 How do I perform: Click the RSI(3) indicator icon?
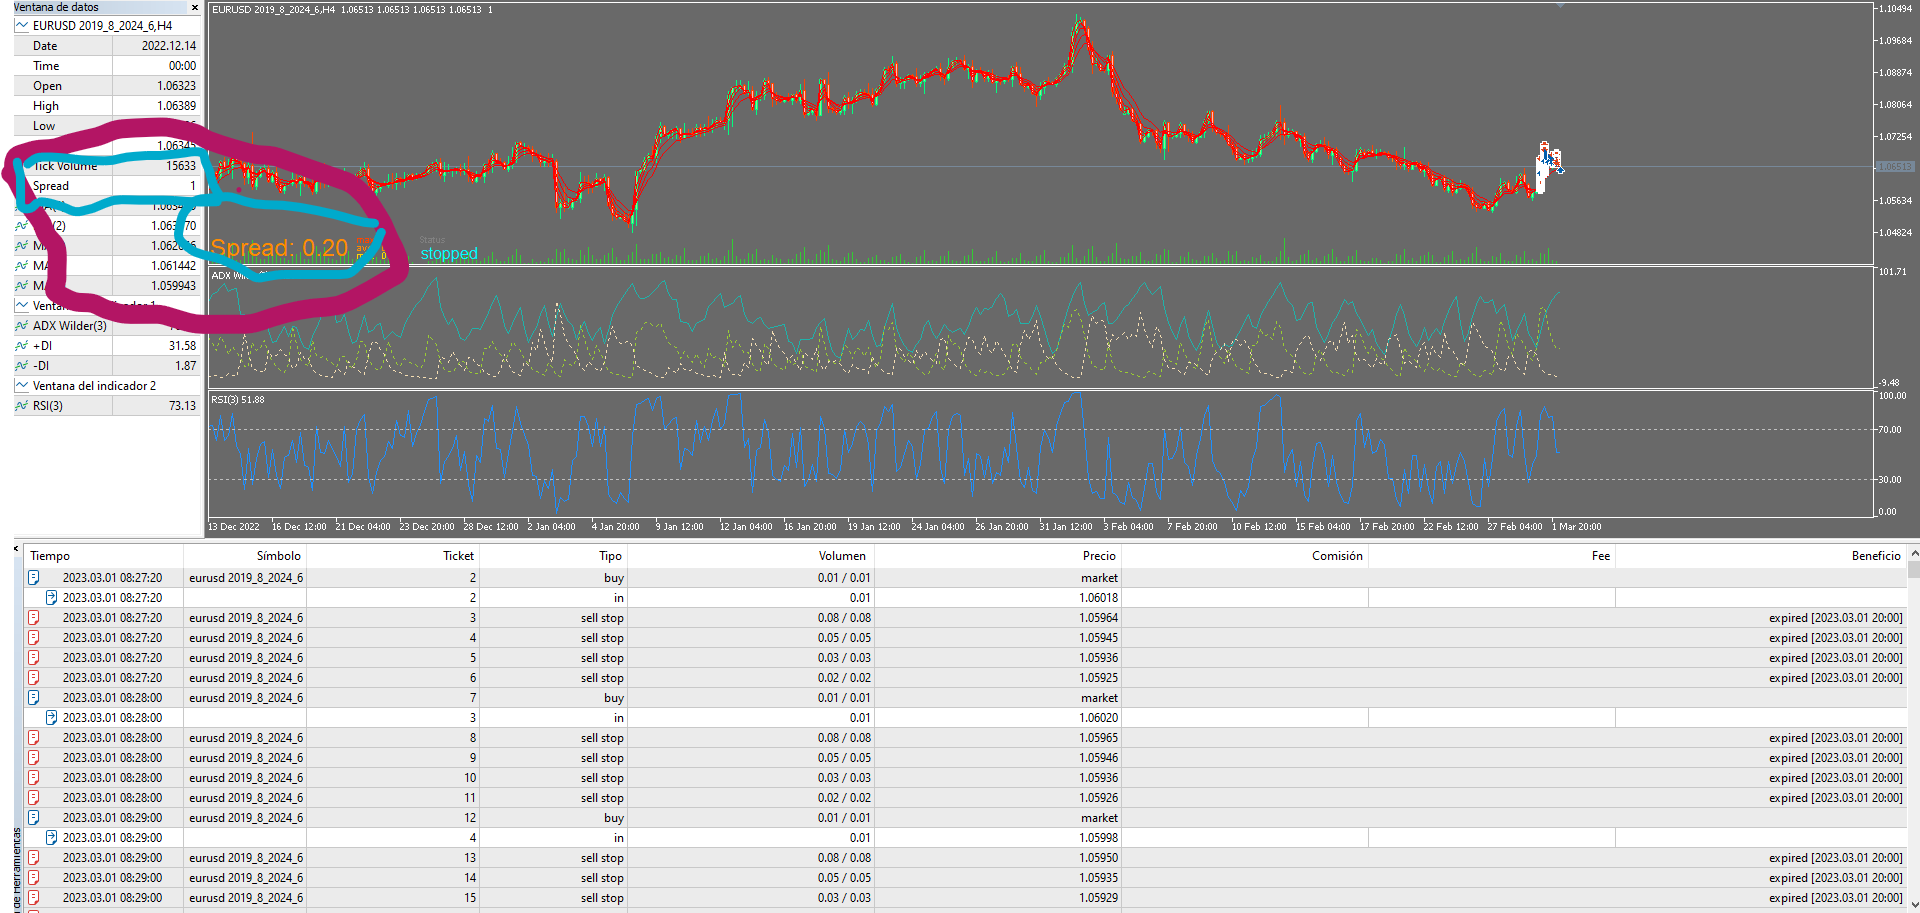(x=22, y=406)
